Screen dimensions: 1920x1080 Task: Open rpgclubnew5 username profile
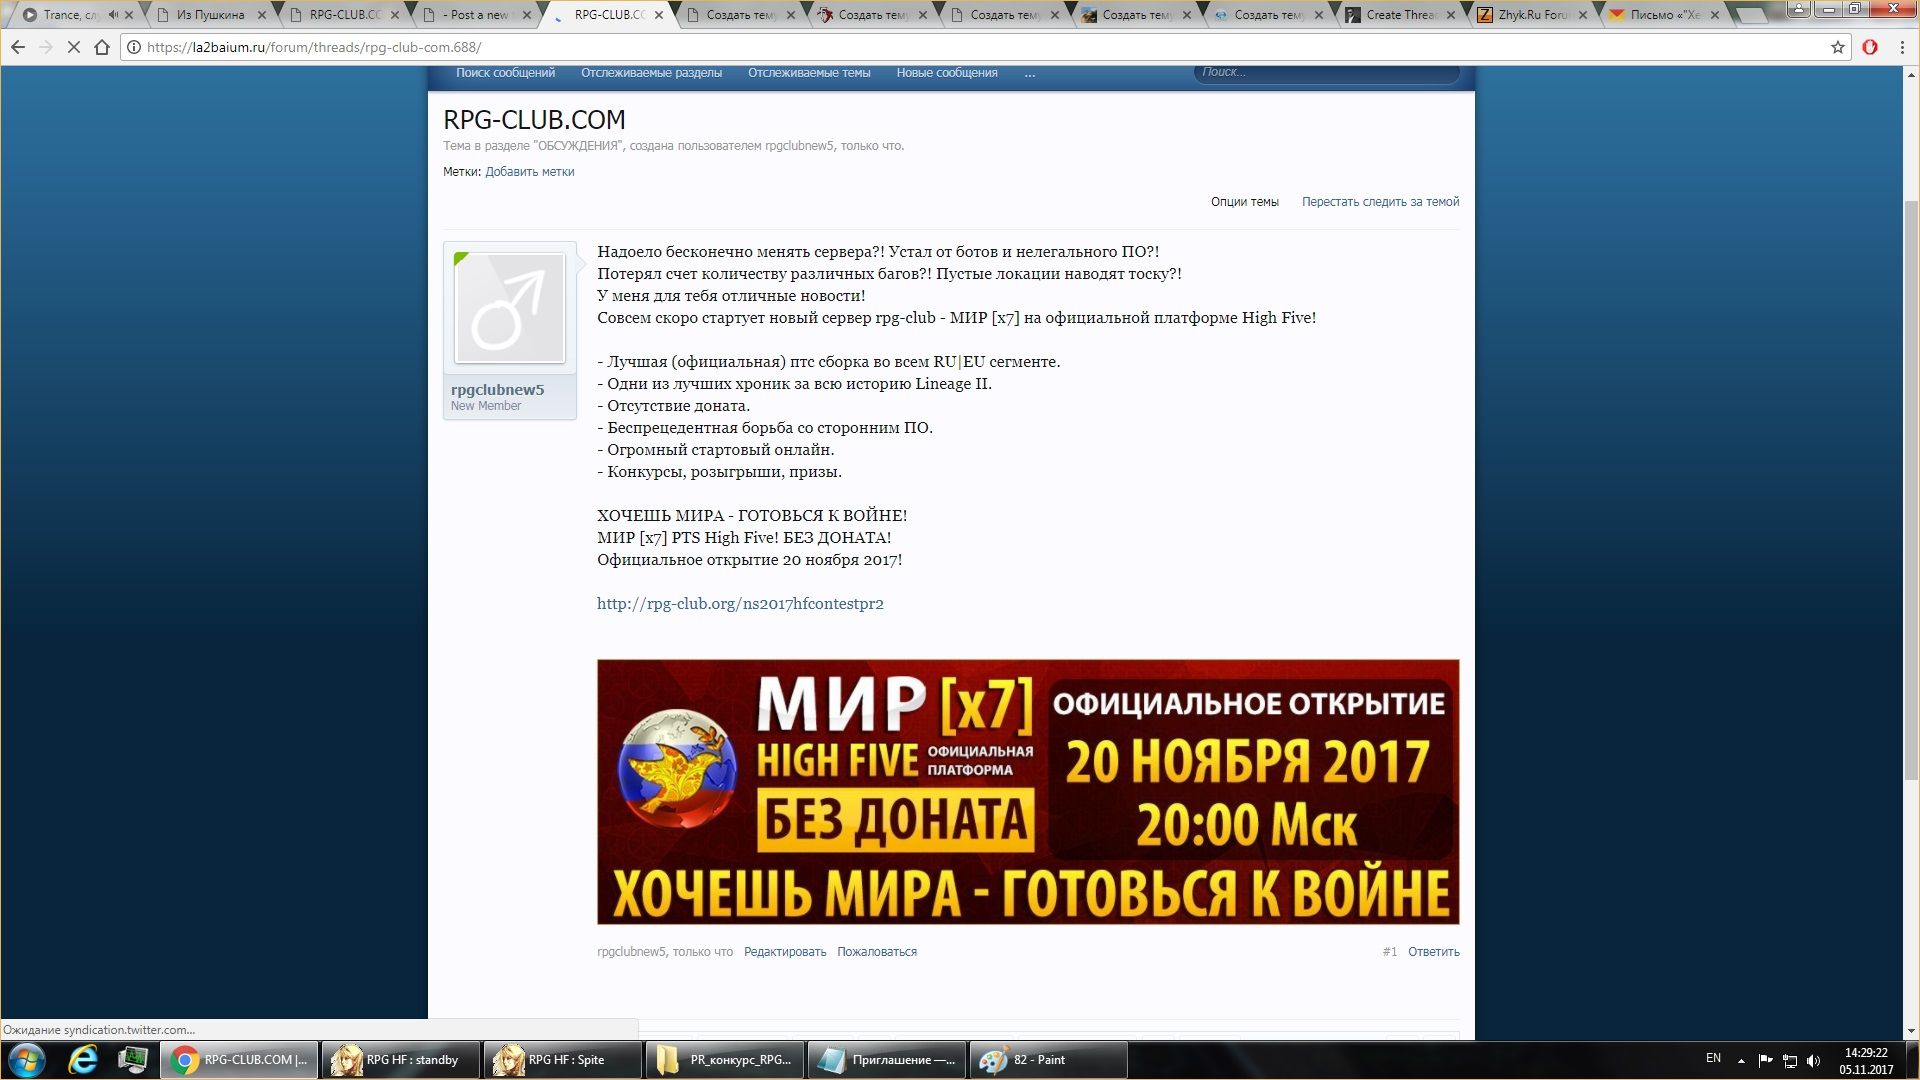497,390
